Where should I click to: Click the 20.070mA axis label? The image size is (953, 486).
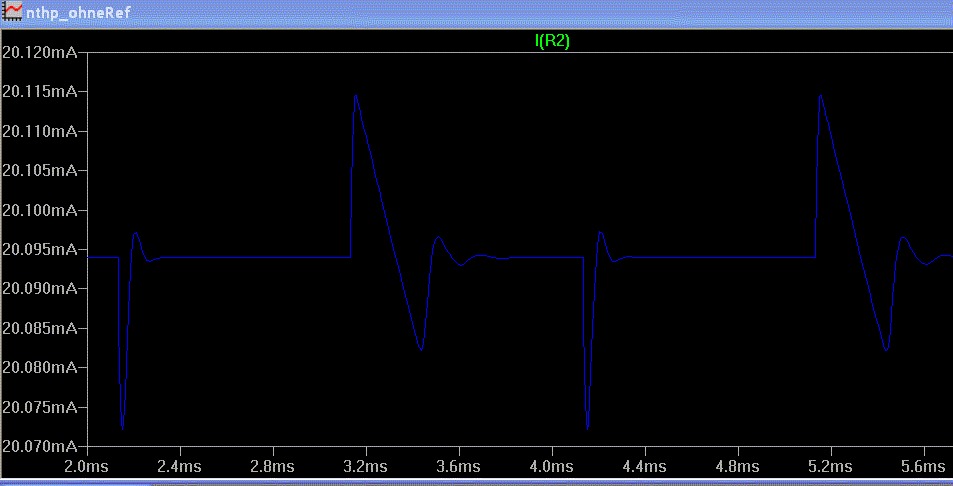pyautogui.click(x=40, y=447)
